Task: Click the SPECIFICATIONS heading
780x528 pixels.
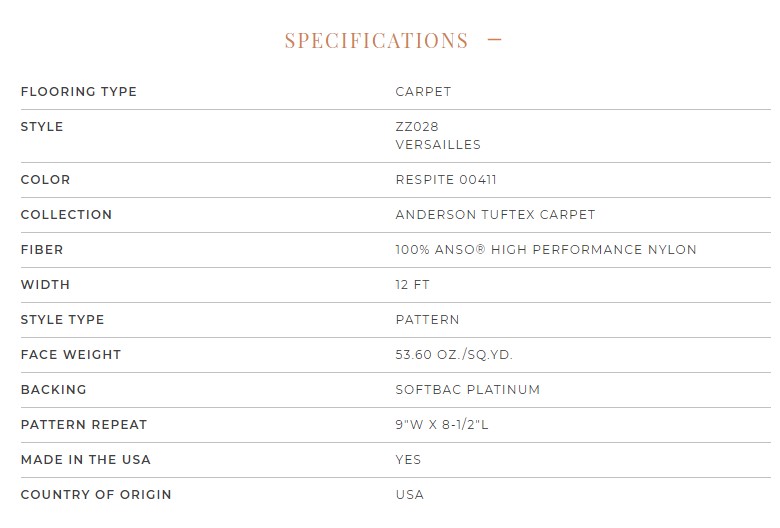Action: point(377,41)
